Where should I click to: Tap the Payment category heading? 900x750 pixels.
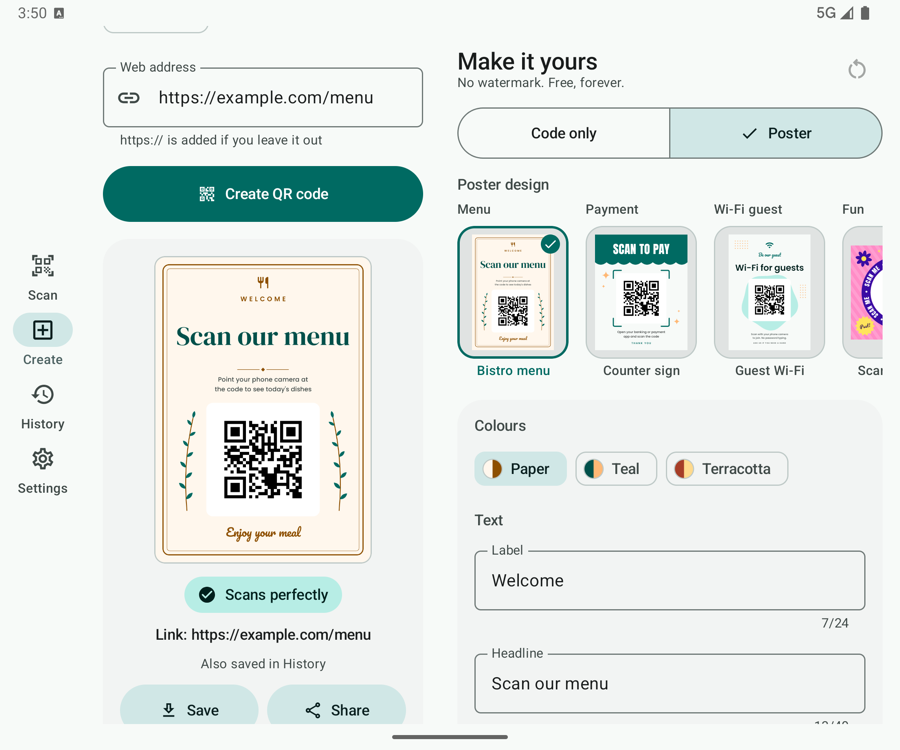coord(612,209)
